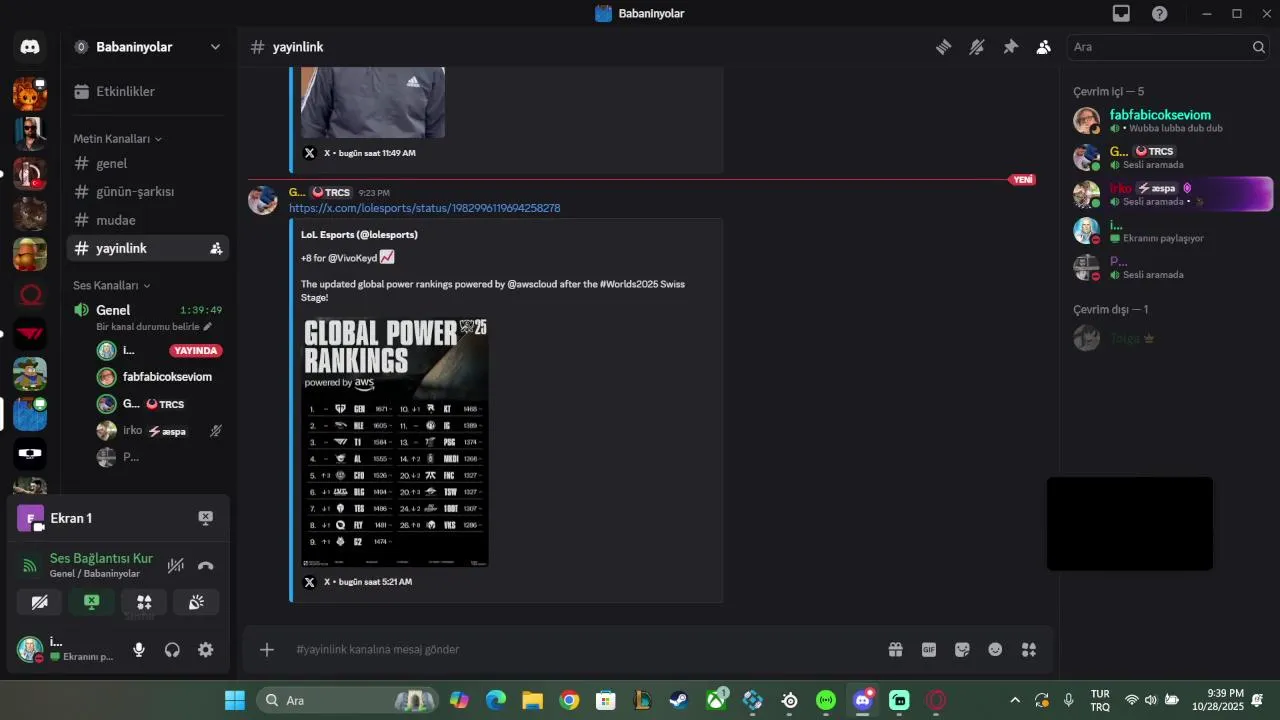
Task: Open sticker picker icon
Action: coord(962,650)
